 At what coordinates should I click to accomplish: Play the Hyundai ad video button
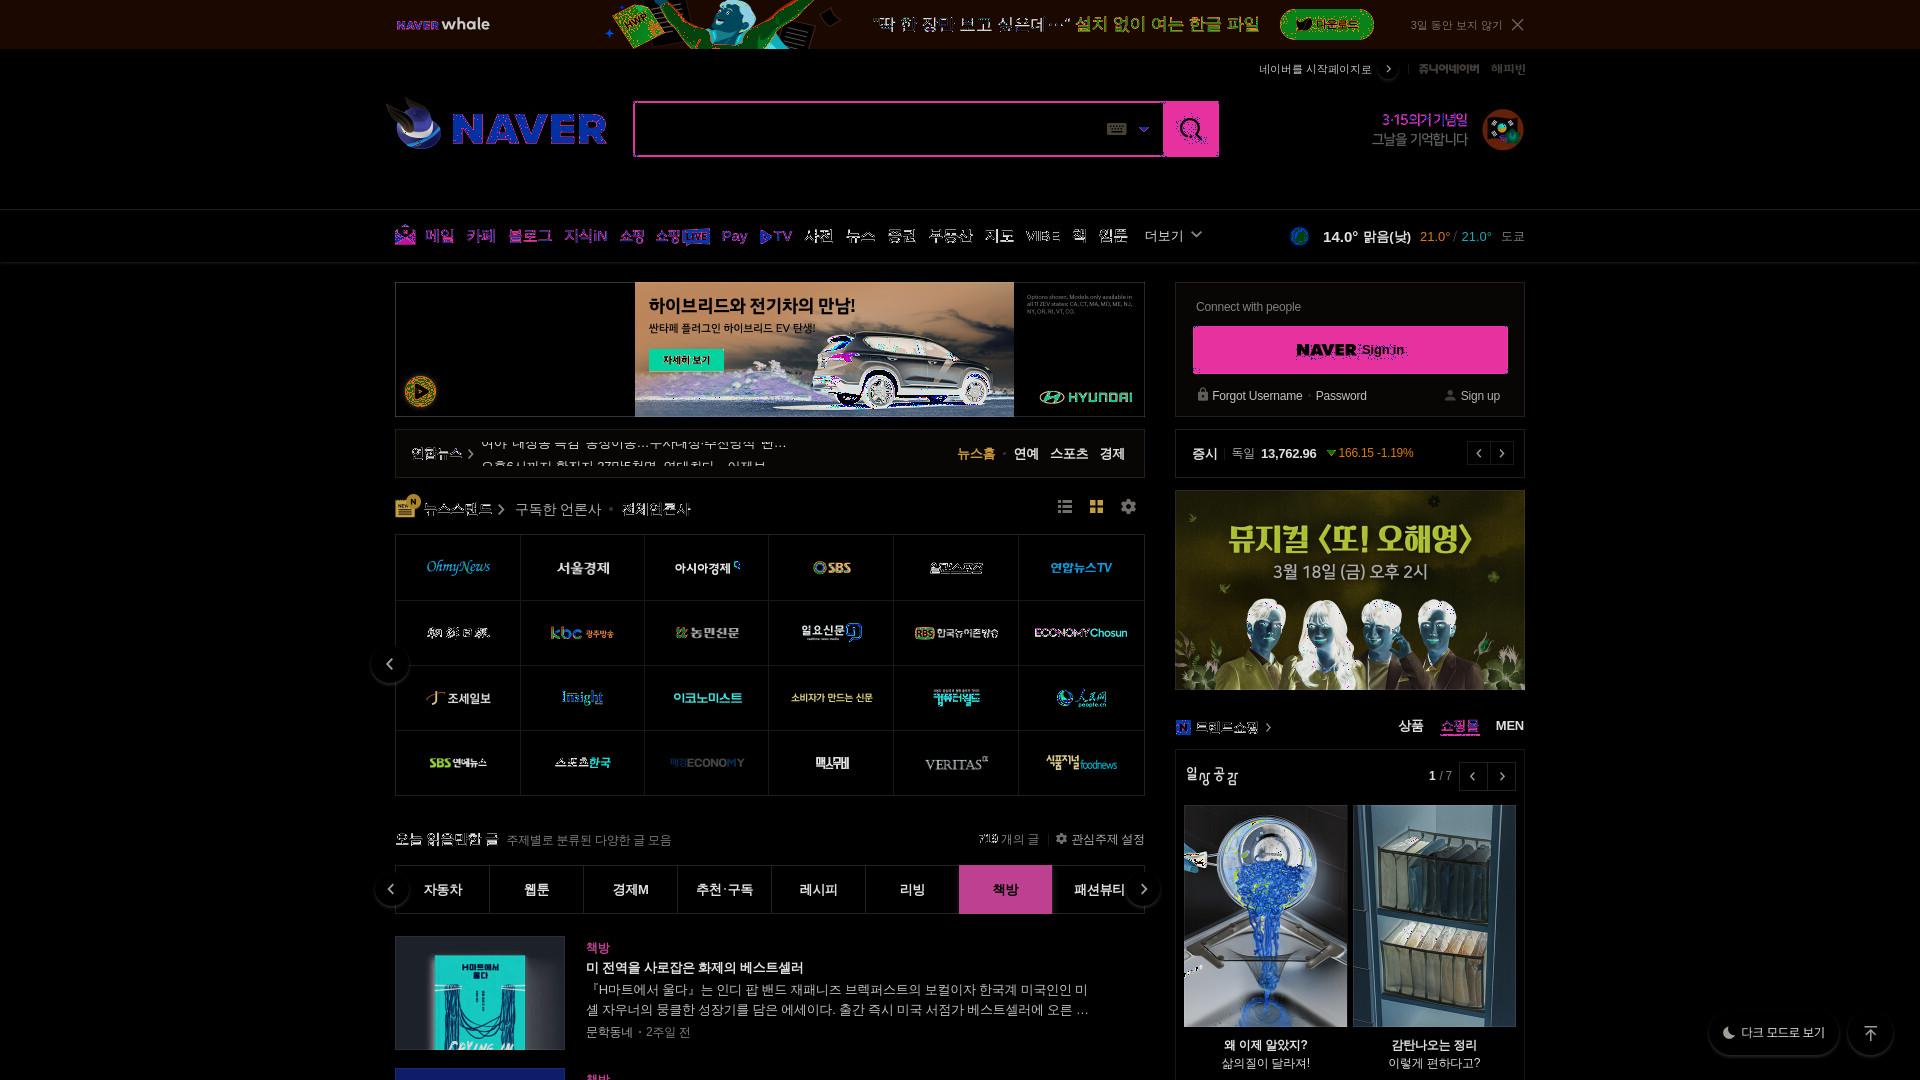[420, 391]
